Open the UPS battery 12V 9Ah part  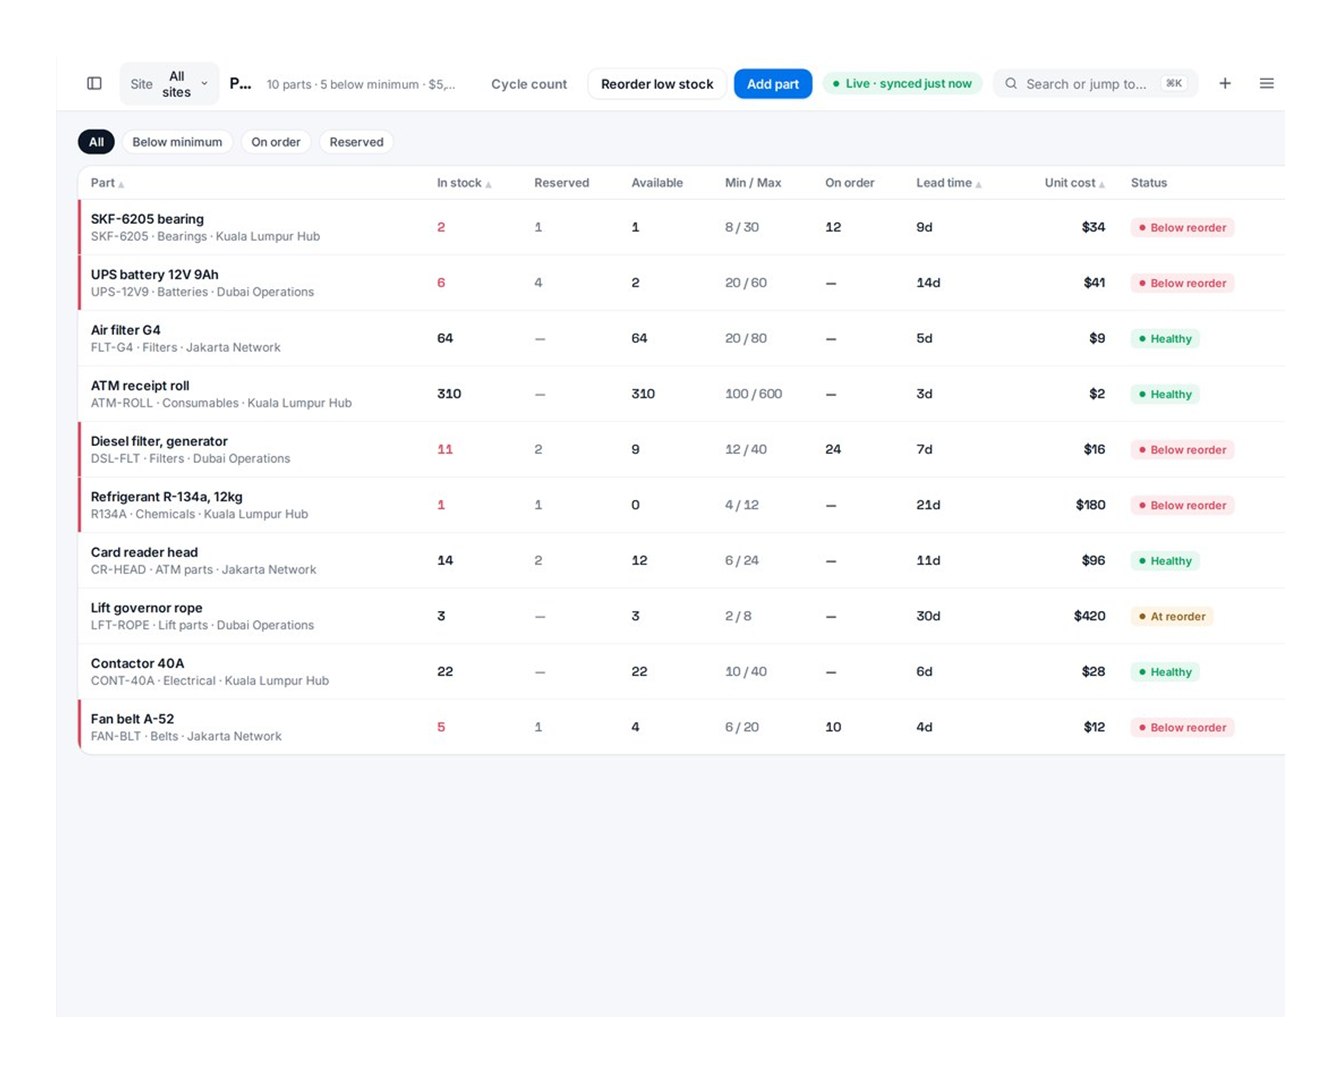pyautogui.click(x=154, y=274)
